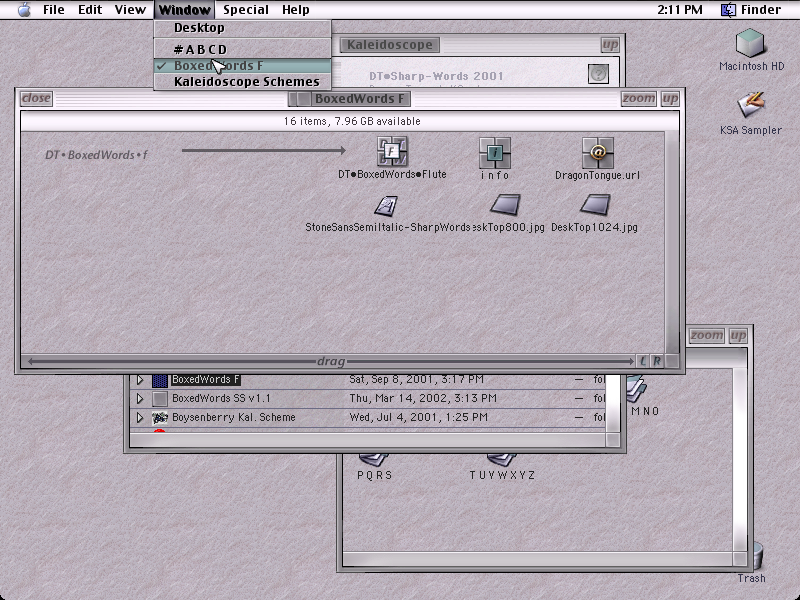Open the DragonTongue.url link file
The width and height of the screenshot is (800, 600).
(597, 153)
